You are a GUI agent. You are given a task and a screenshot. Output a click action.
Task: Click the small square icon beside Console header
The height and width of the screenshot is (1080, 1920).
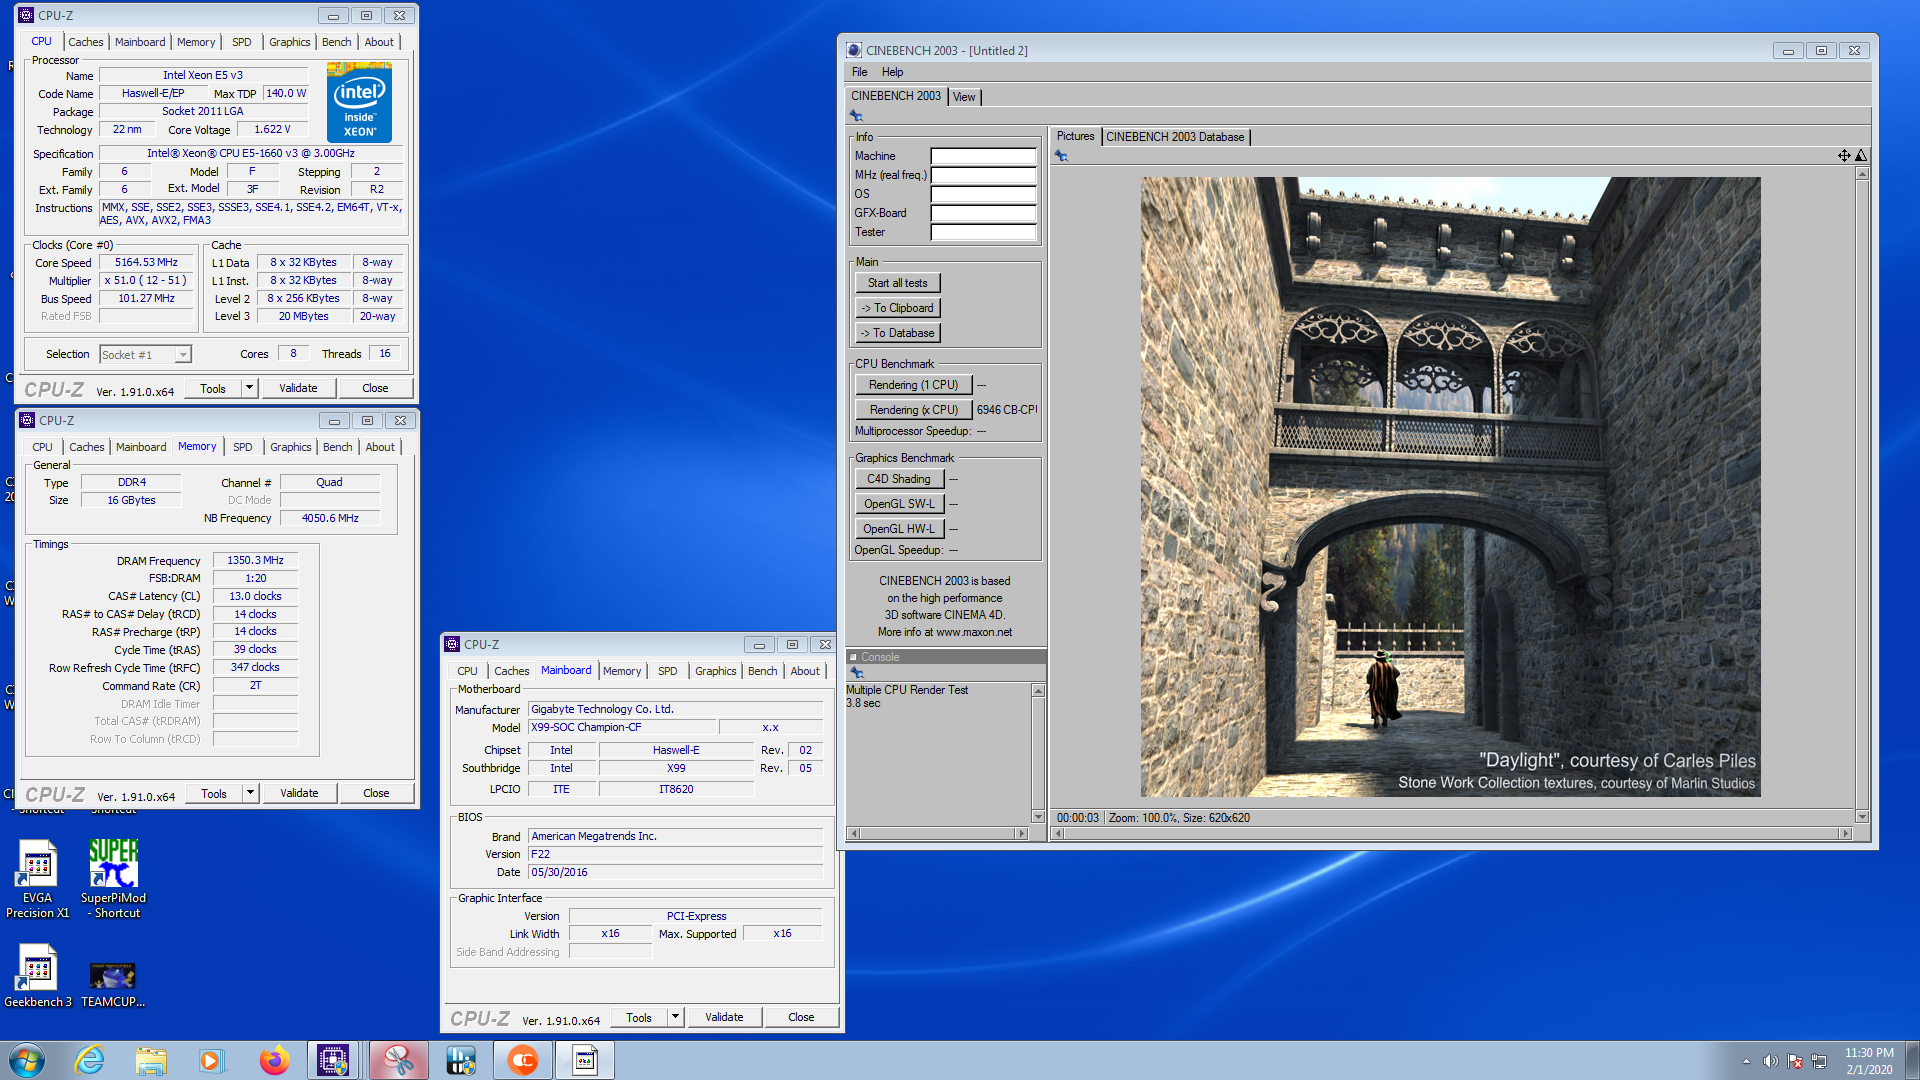pos(853,657)
